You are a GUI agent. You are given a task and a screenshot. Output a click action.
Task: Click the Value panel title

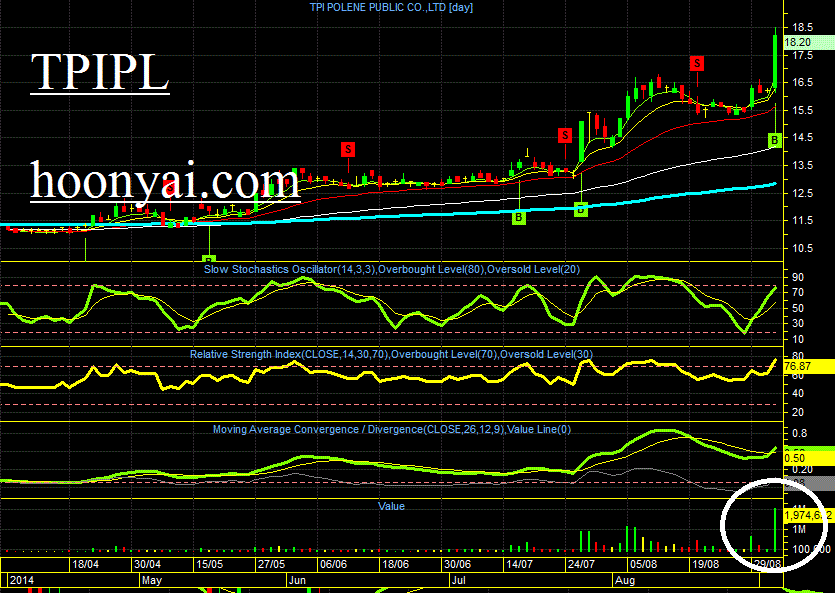391,506
